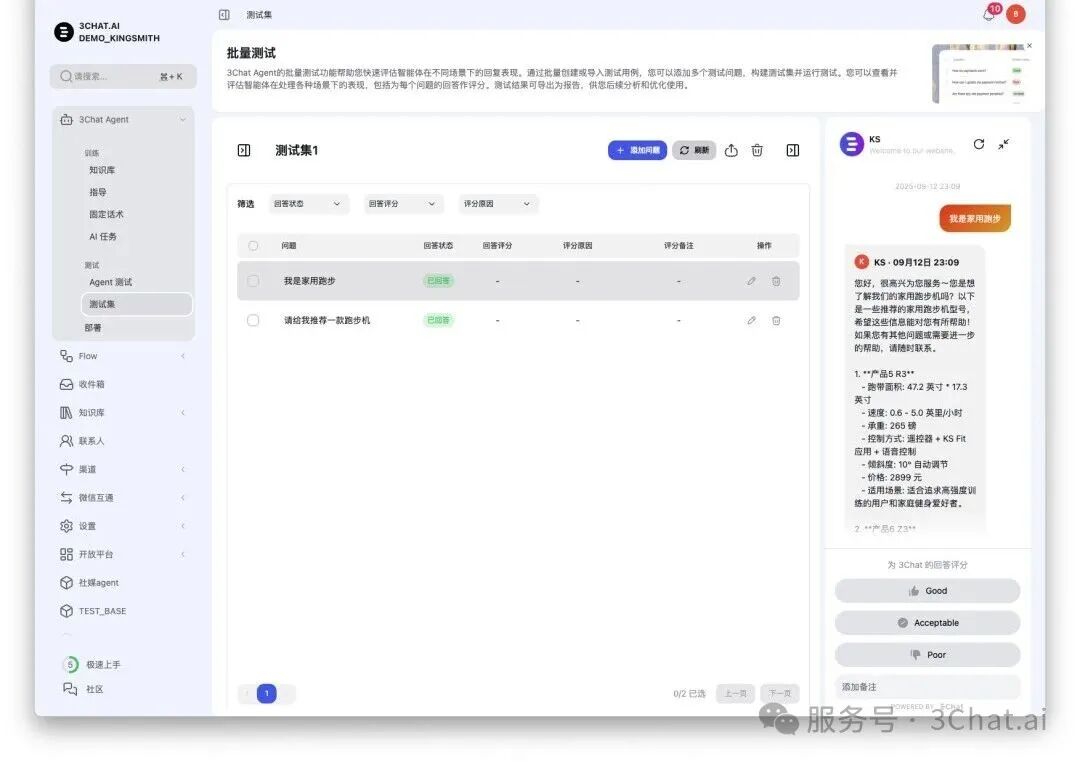The height and width of the screenshot is (762, 1080).
Task: Click the export upload icon
Action: [x=731, y=150]
